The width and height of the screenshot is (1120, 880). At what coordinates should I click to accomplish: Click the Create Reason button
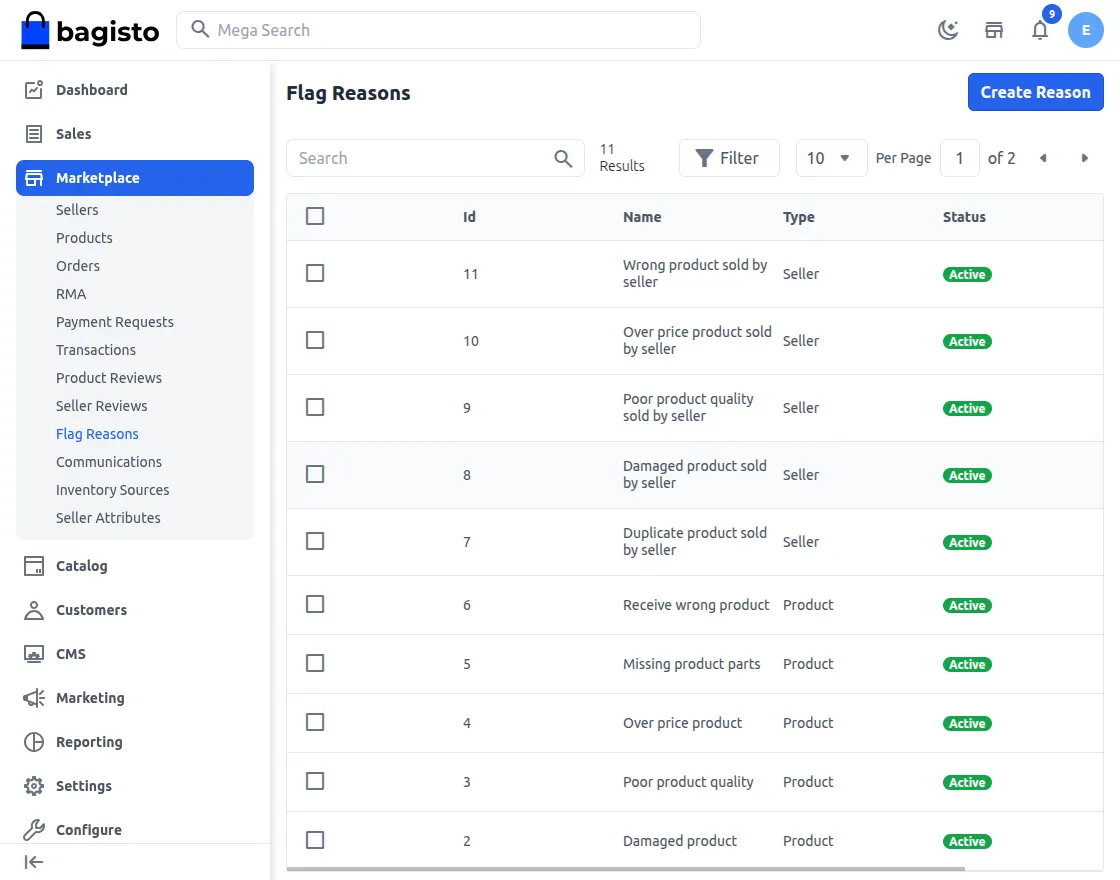click(1035, 91)
